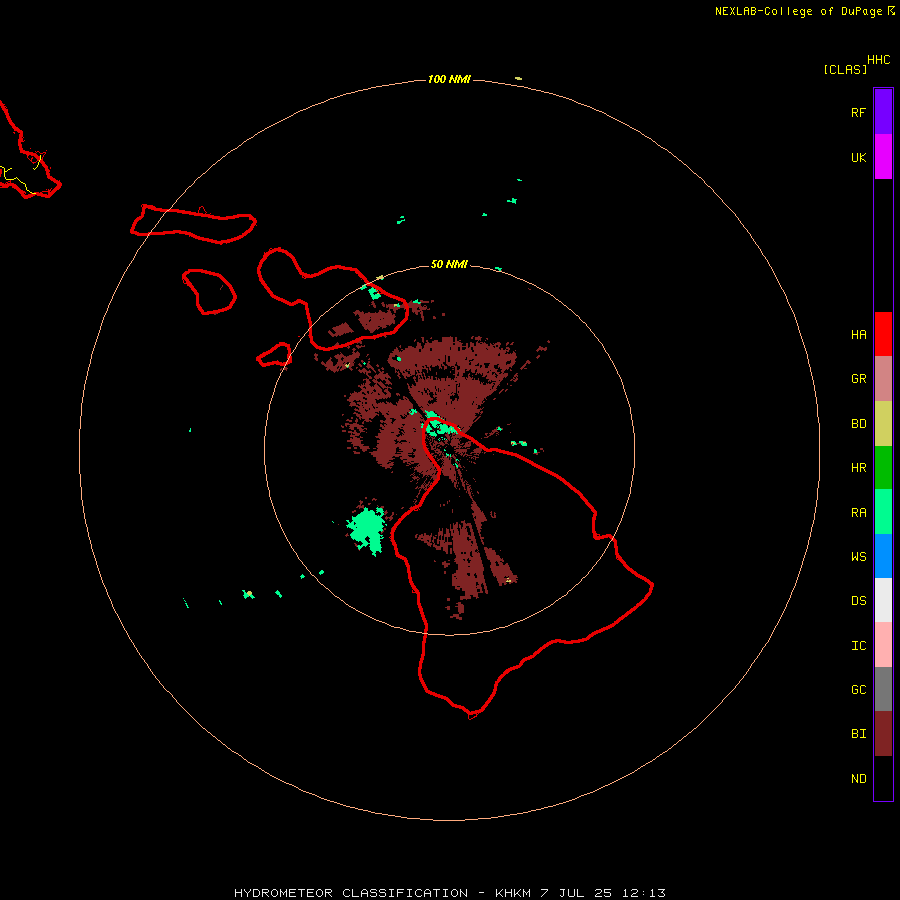Select the GC gray legend swatch
The height and width of the screenshot is (900, 900).
coord(883,689)
